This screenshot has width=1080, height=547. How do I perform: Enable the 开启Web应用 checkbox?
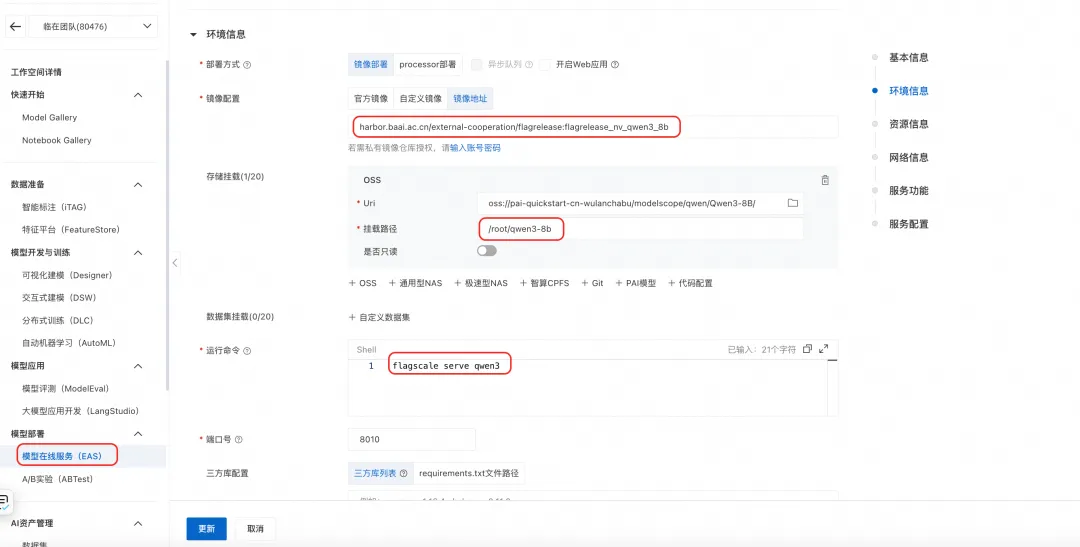(545, 65)
